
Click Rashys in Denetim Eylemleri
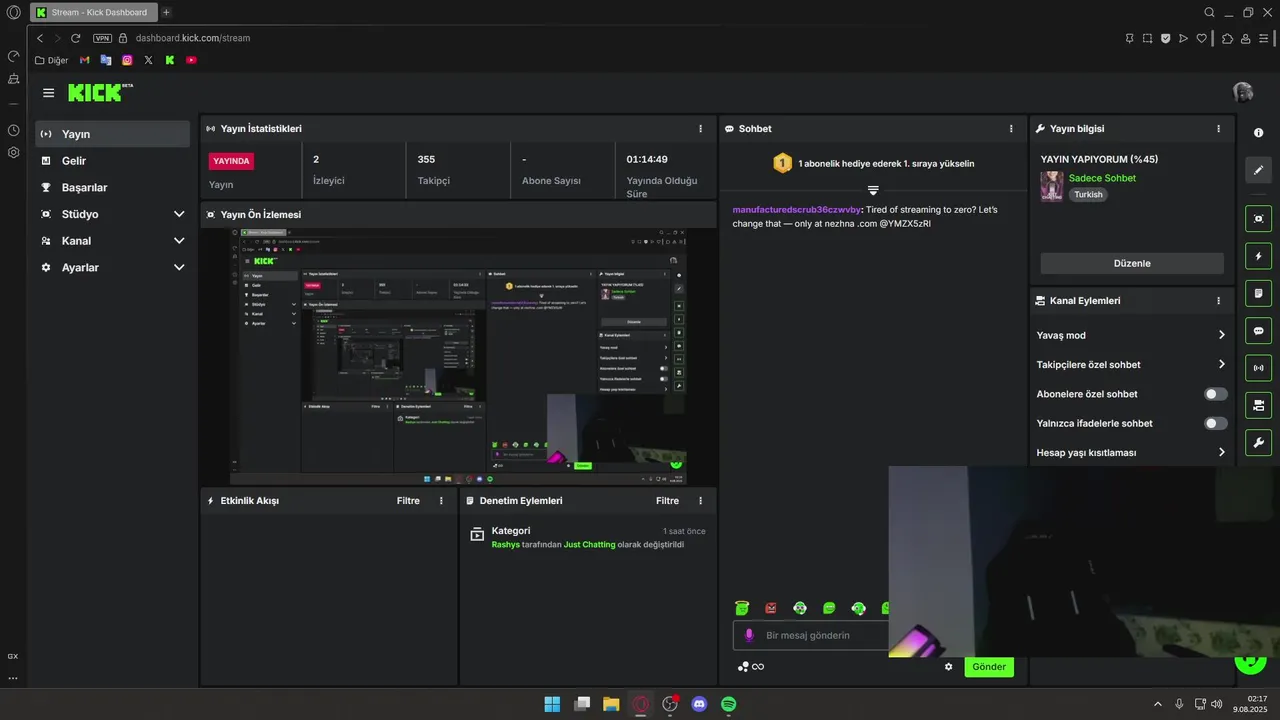pyautogui.click(x=505, y=545)
